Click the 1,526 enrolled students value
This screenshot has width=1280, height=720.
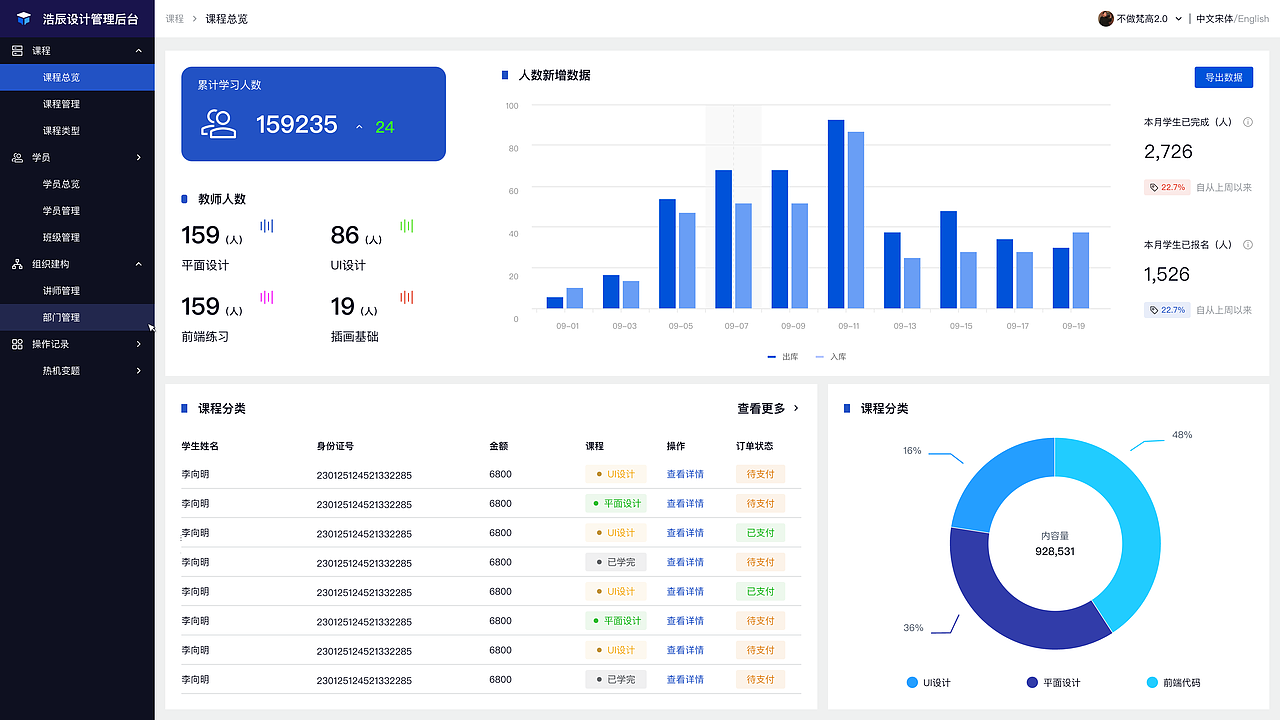click(x=1167, y=275)
